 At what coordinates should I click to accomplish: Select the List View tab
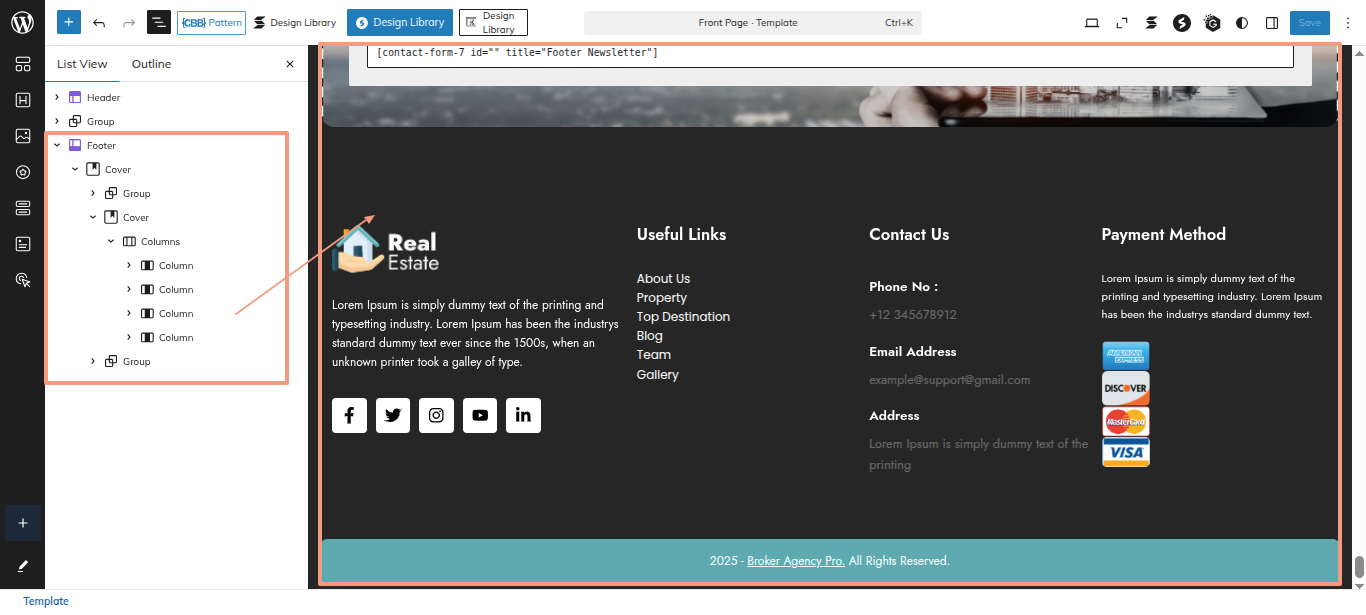coord(82,64)
